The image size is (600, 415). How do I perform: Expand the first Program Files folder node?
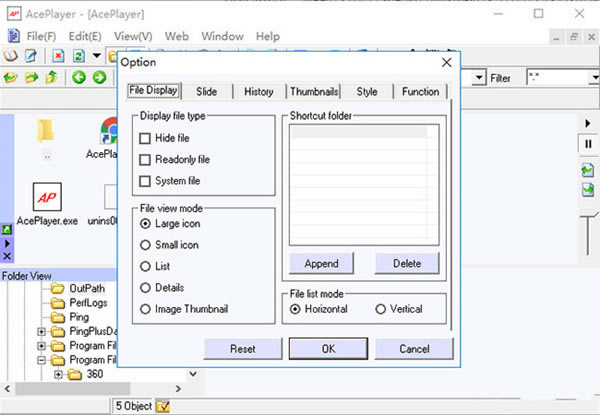pos(41,346)
